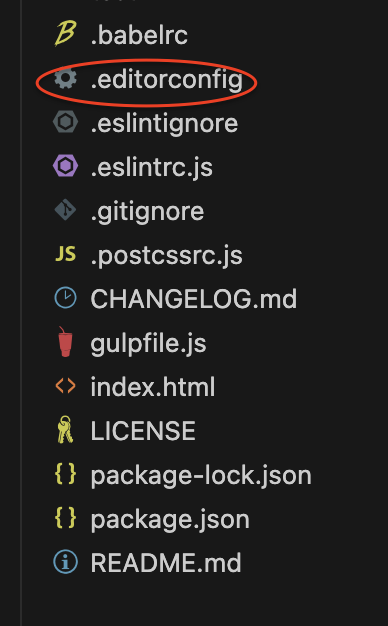Open the .babelrc file

(x=139, y=35)
